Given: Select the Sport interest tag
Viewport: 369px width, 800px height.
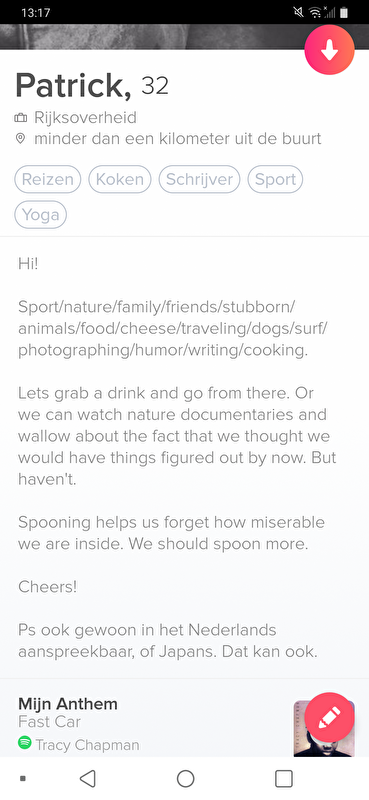Looking at the screenshot, I should 275,179.
